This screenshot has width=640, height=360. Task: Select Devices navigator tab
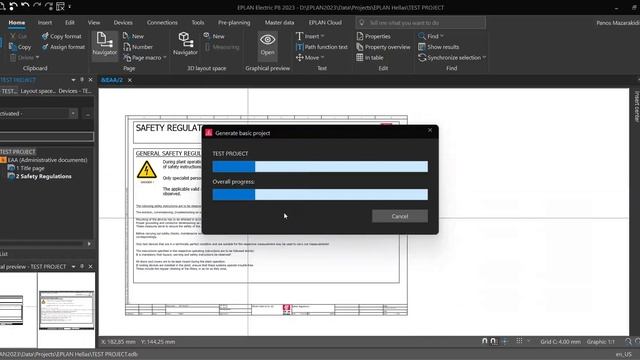tap(75, 91)
